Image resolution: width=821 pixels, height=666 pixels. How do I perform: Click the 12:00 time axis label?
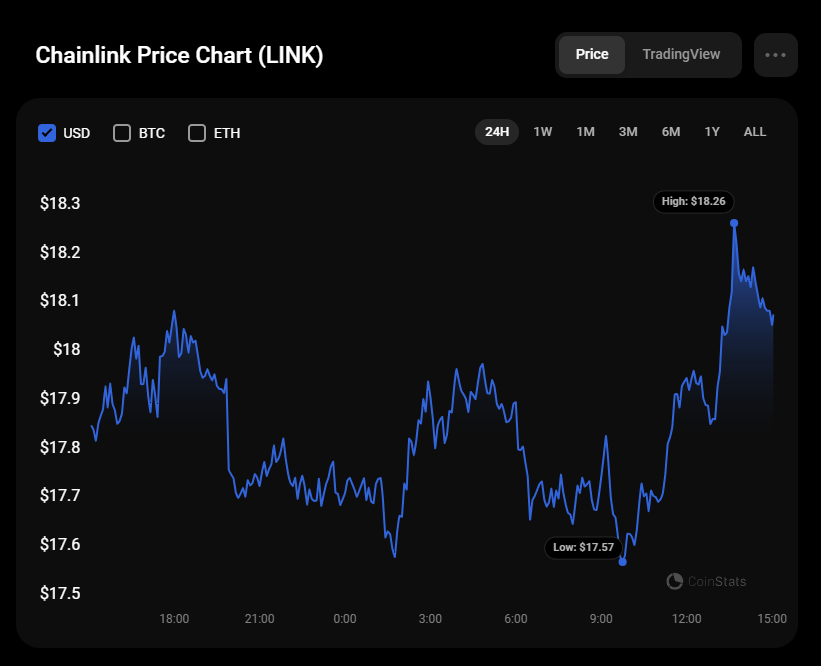[x=687, y=619]
